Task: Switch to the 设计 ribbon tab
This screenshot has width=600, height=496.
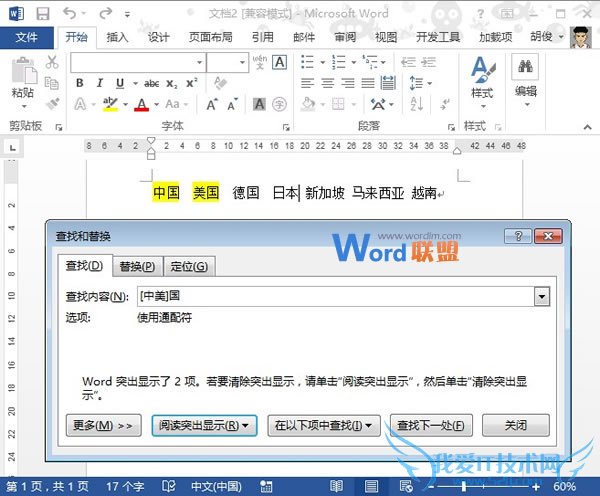Action: coord(158,37)
